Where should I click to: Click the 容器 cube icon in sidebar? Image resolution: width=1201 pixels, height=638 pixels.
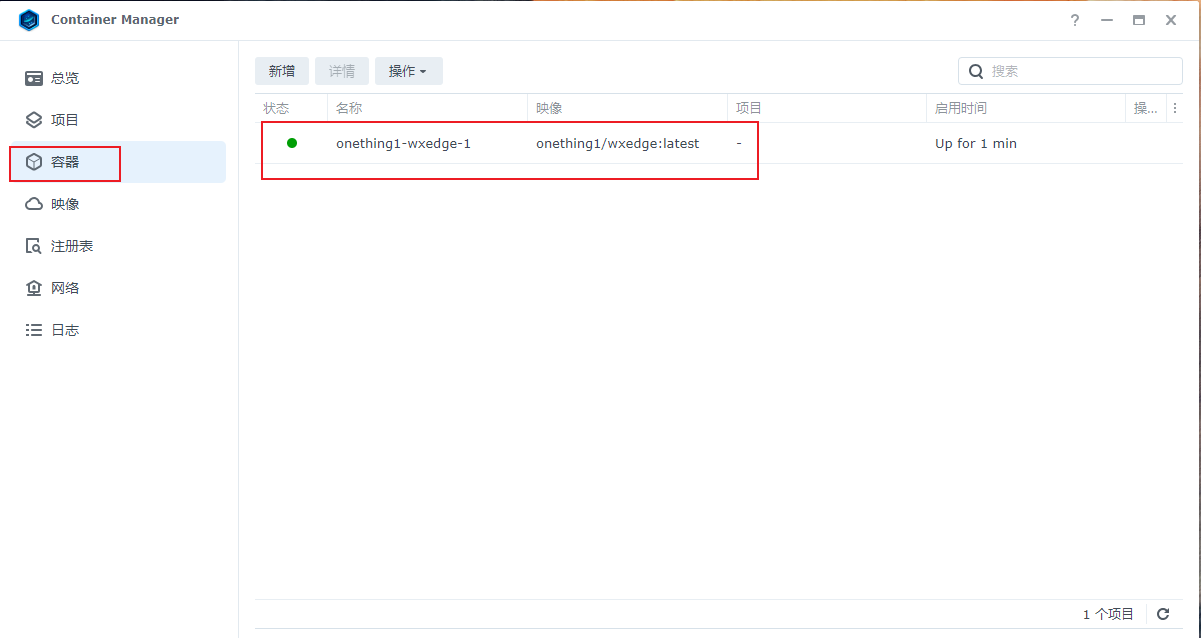(x=34, y=162)
